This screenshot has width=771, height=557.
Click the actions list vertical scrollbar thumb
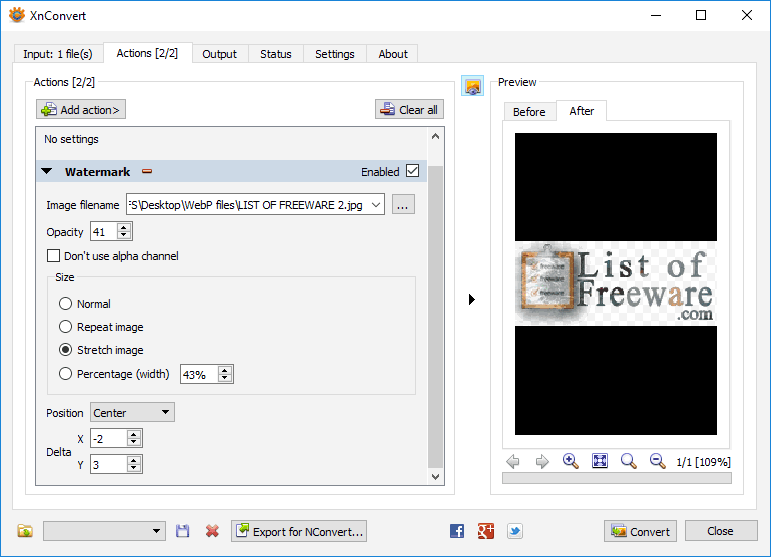[x=436, y=317]
